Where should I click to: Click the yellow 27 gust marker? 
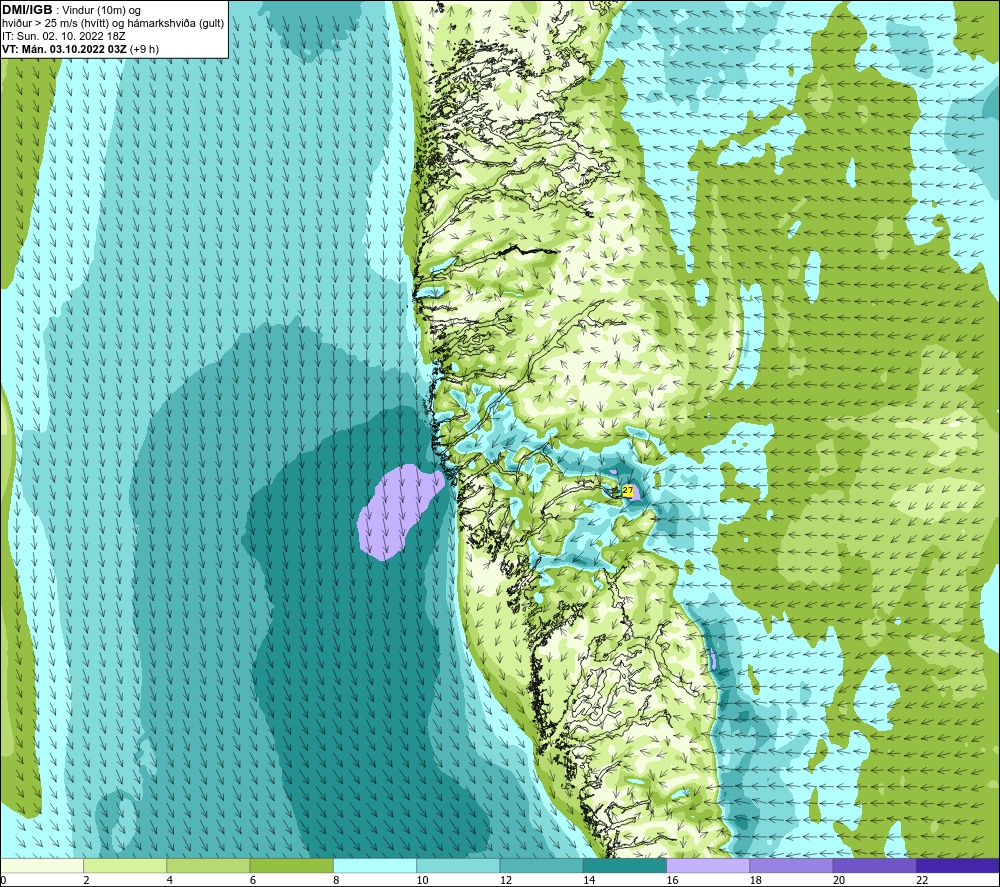pos(628,490)
